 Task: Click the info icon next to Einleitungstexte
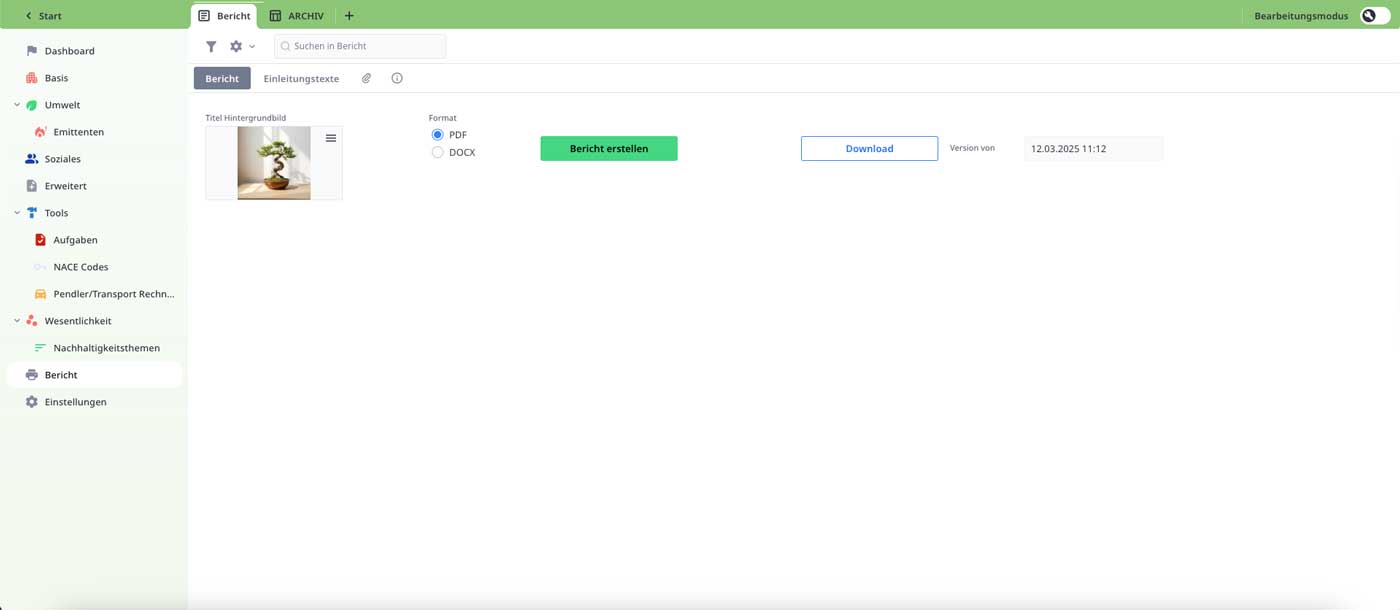pos(397,77)
